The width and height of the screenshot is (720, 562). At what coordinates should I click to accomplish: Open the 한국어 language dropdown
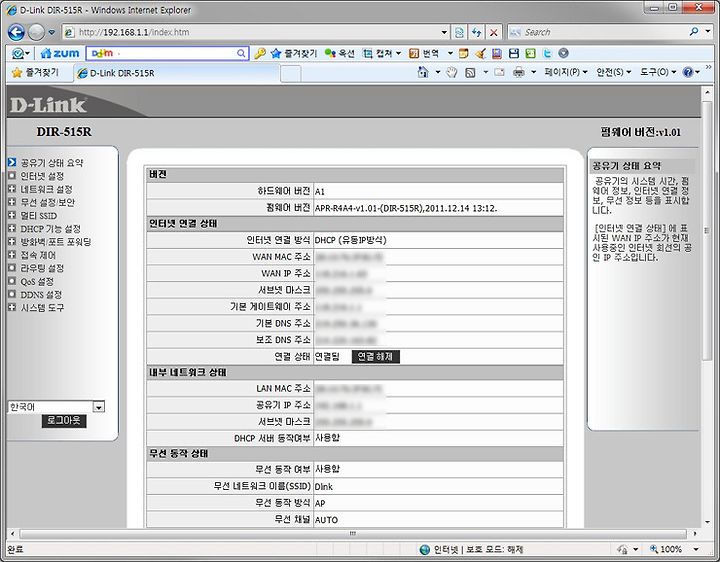pyautogui.click(x=56, y=407)
